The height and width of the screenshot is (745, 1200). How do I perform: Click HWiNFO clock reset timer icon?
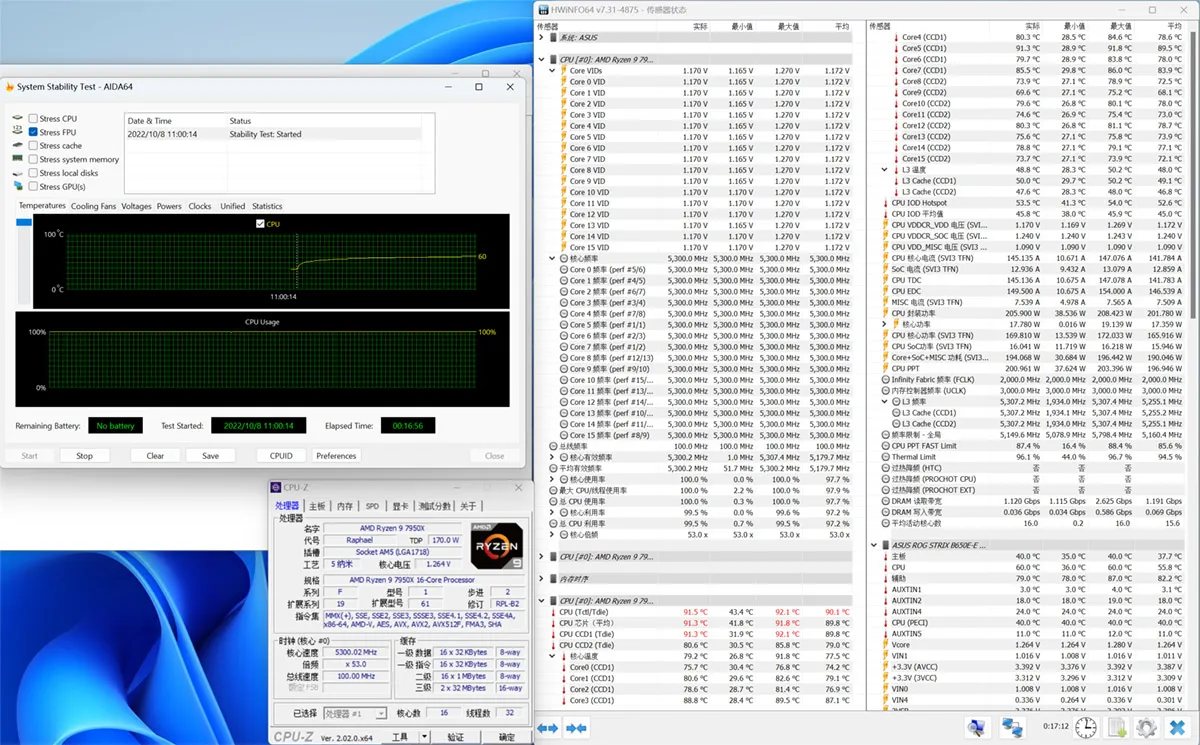[x=1086, y=728]
